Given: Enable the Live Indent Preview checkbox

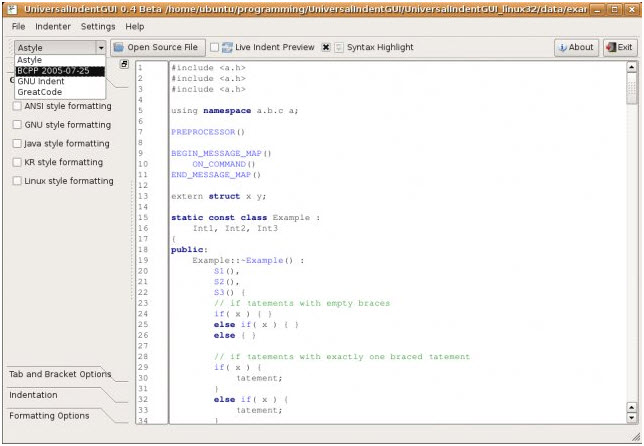Looking at the screenshot, I should coord(214,48).
